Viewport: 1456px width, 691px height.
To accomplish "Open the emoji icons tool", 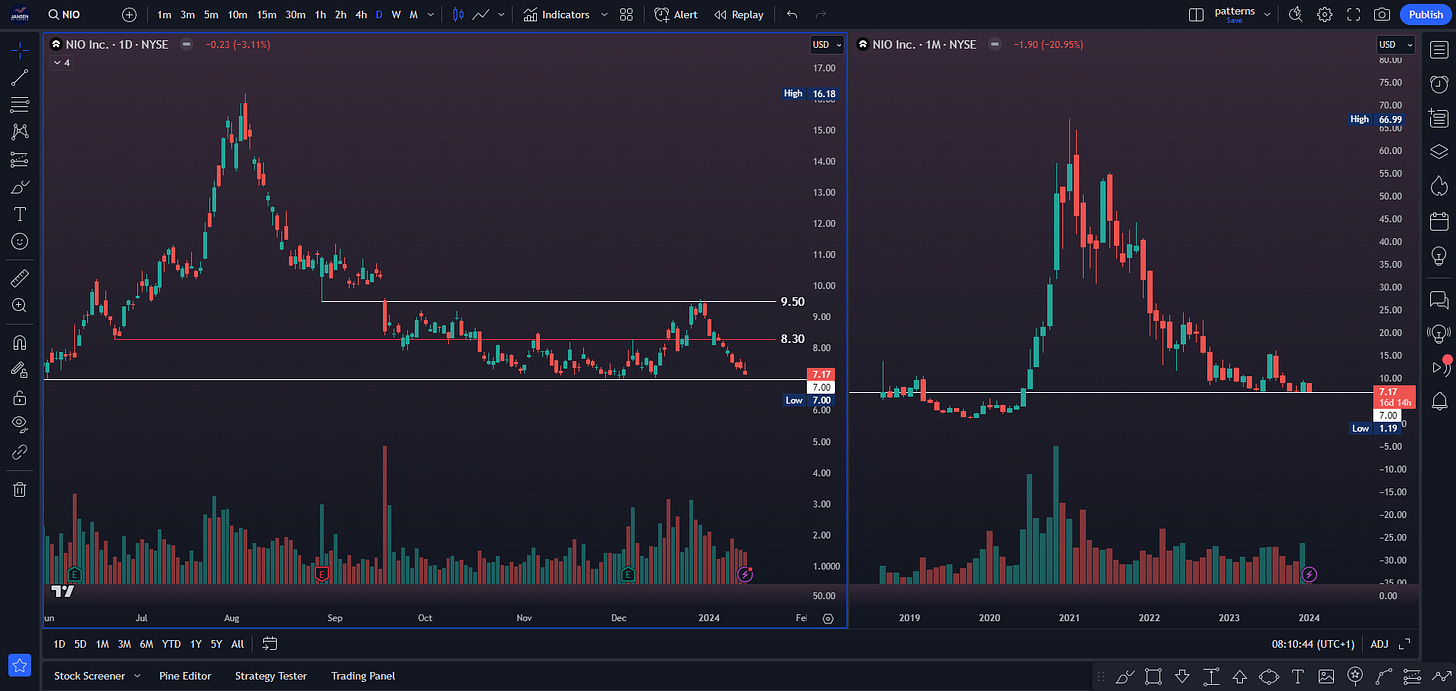I will click(20, 241).
